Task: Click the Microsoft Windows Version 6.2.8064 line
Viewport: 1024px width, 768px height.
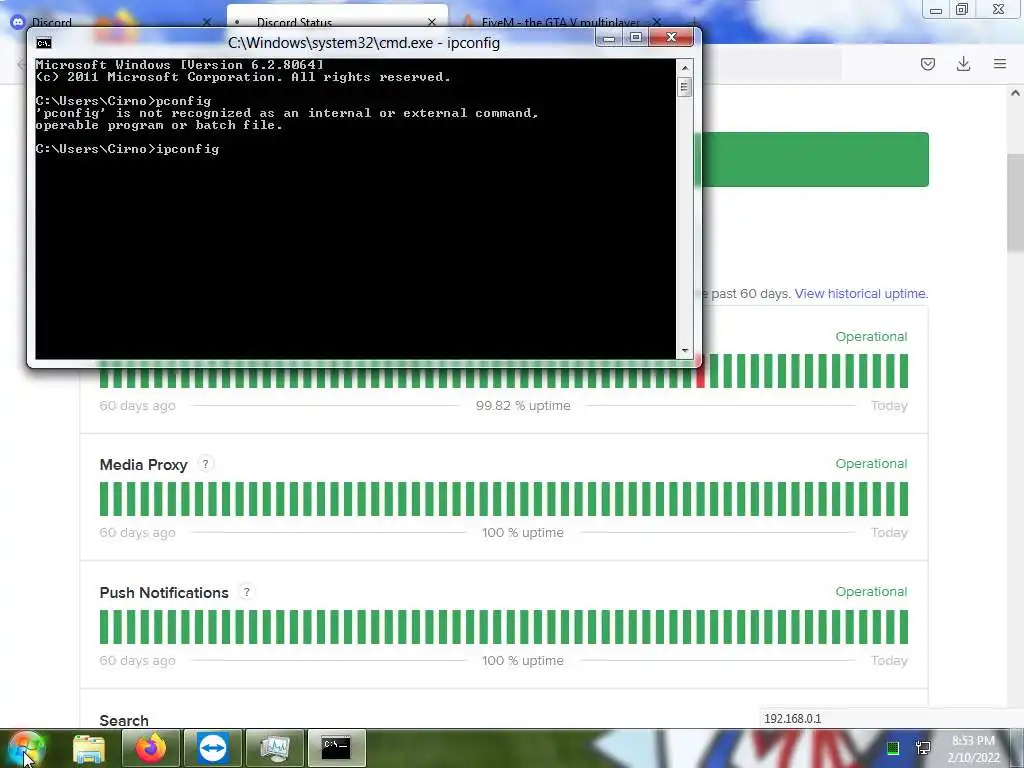Action: click(x=180, y=65)
